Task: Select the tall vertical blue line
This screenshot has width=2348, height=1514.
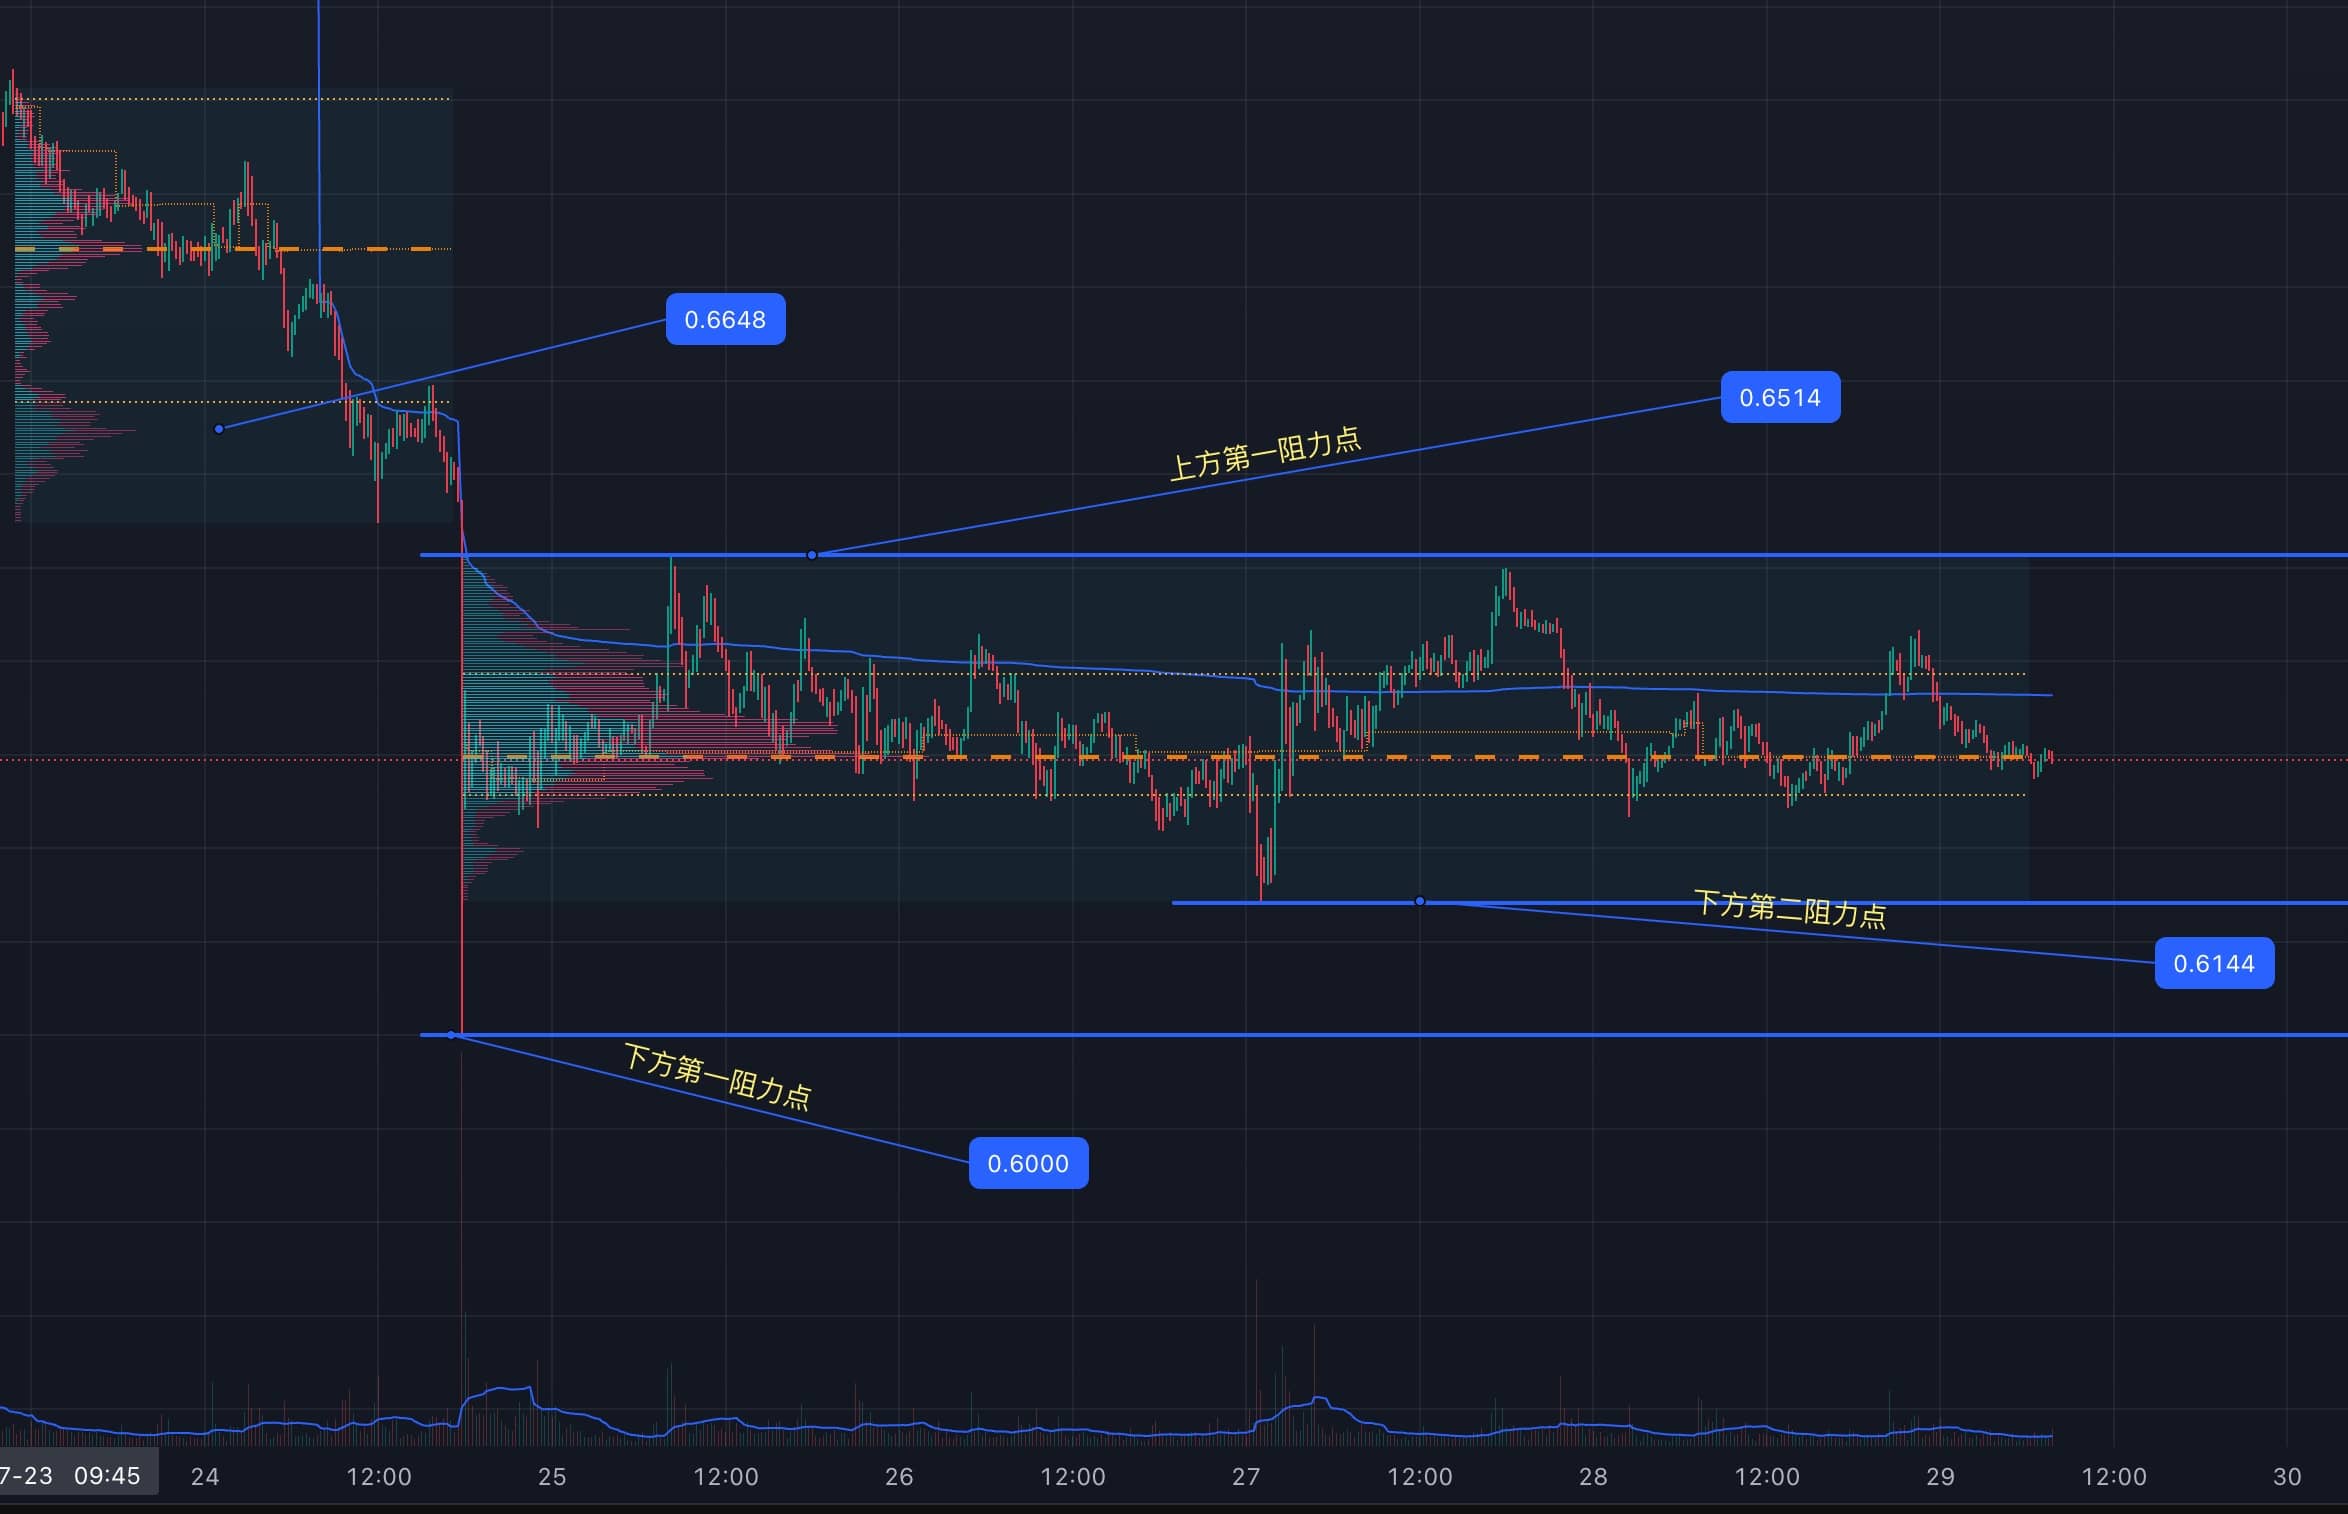Action: [319, 120]
